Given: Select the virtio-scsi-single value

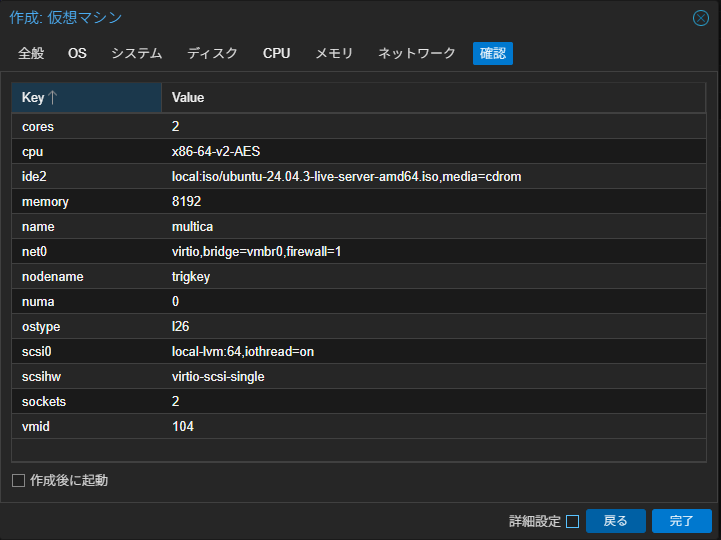Looking at the screenshot, I should [x=218, y=377].
